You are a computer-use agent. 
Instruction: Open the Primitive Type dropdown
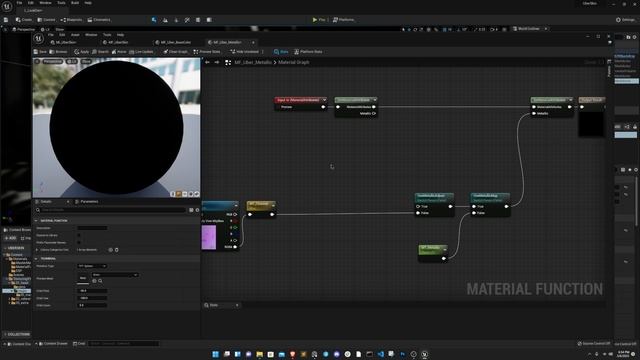[x=92, y=266]
